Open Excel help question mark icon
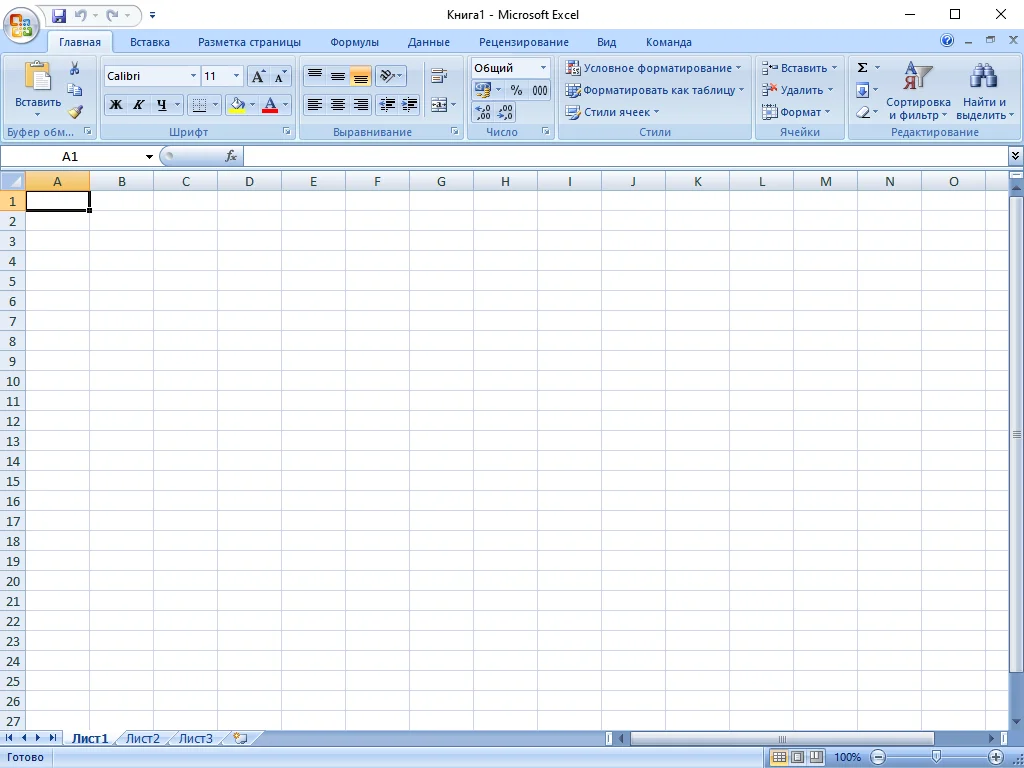Viewport: 1024px width, 768px height. tap(946, 40)
